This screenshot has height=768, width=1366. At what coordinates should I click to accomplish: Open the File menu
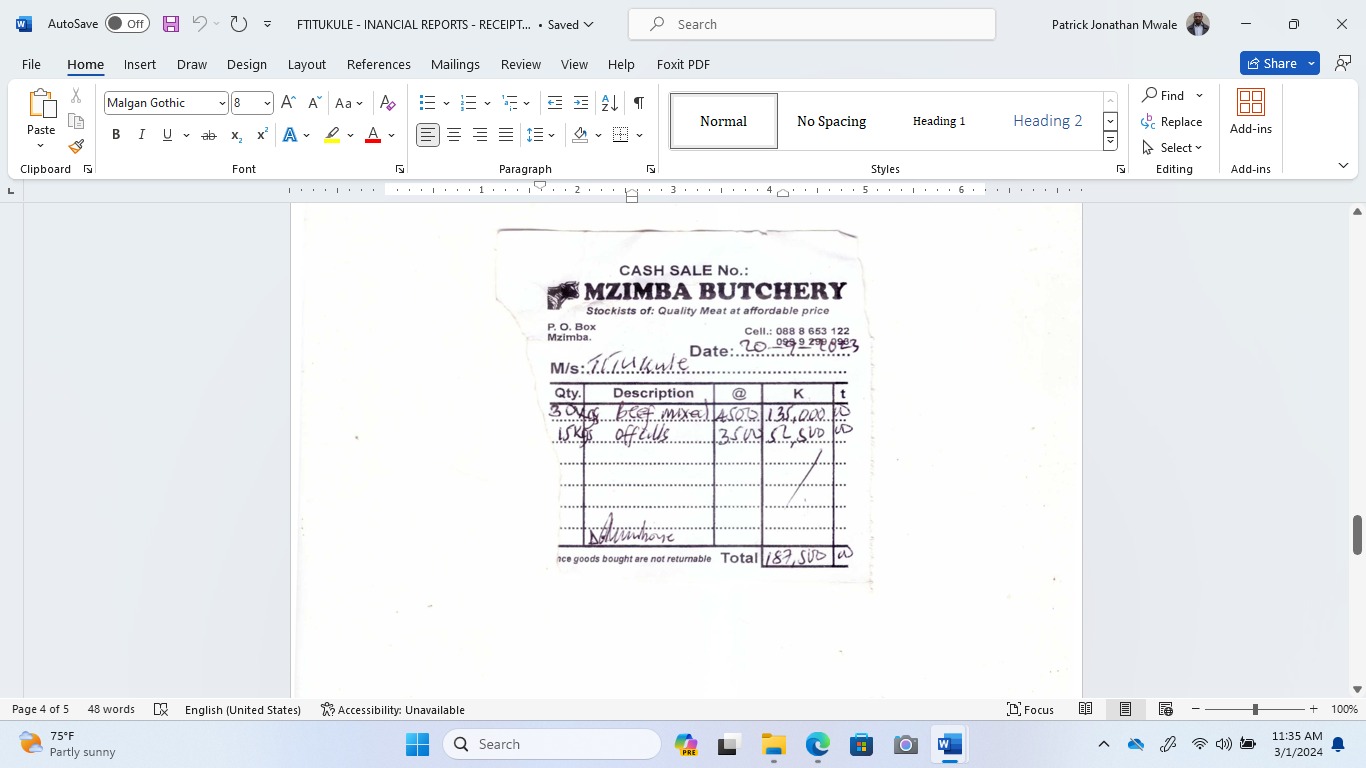coord(31,64)
